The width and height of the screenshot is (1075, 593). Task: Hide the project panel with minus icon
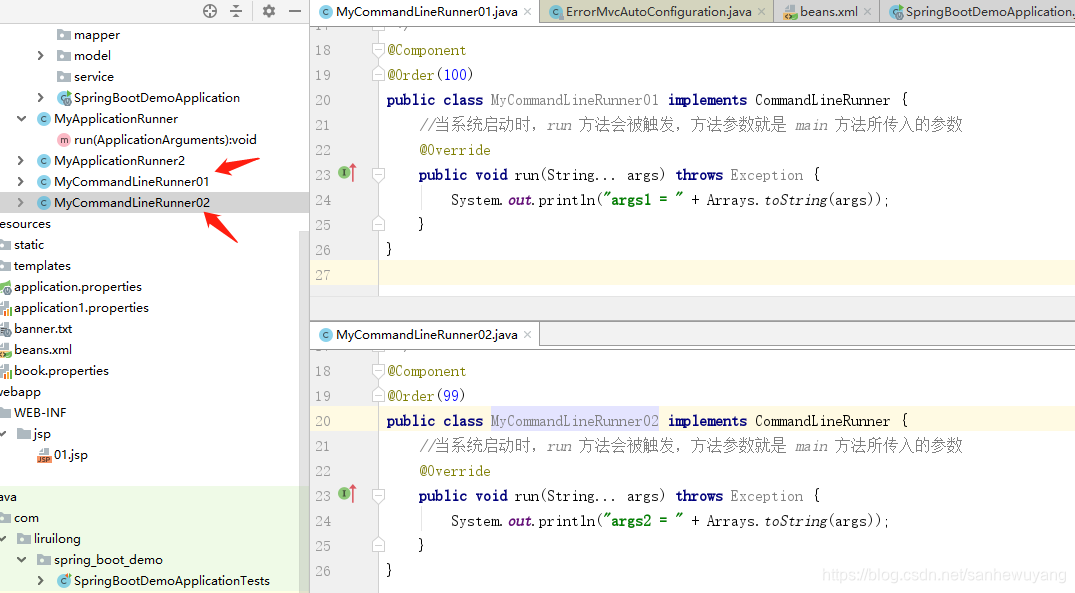click(x=295, y=11)
